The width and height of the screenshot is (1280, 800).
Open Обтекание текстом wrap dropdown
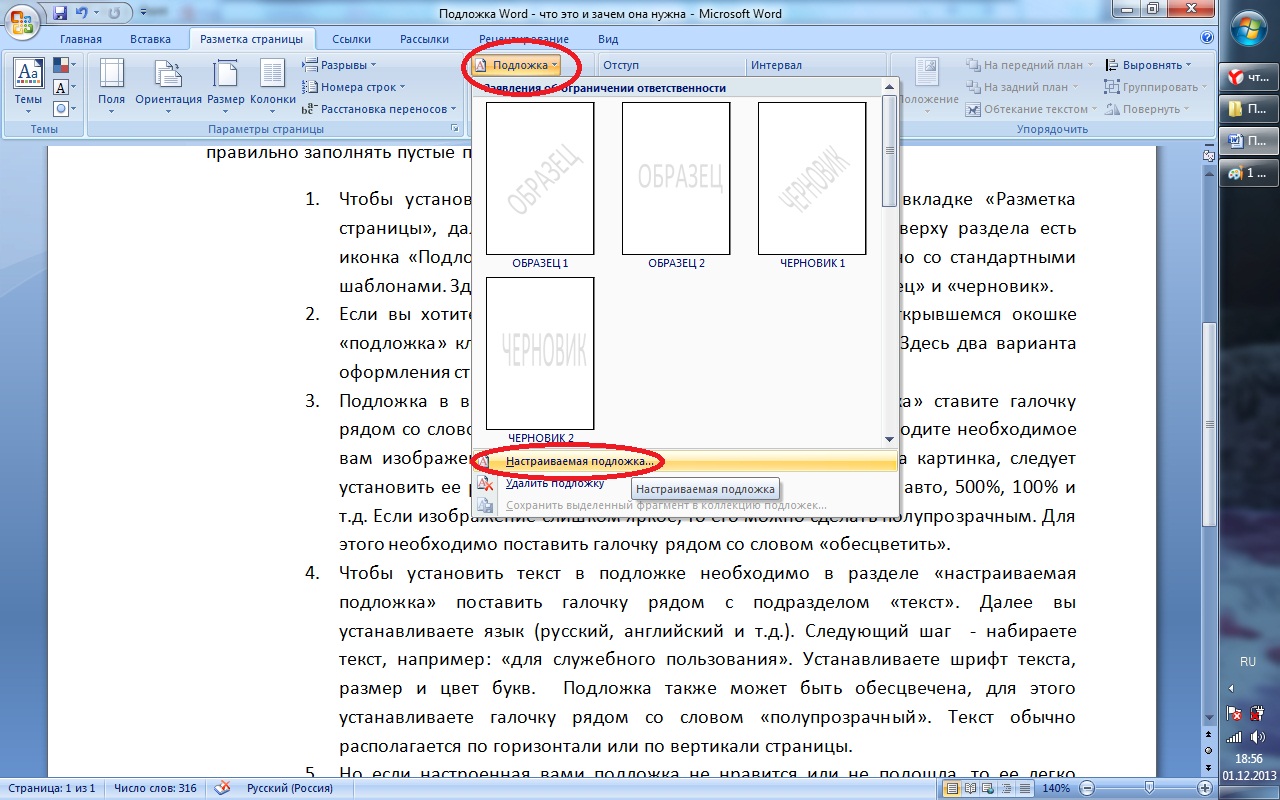[1031, 108]
